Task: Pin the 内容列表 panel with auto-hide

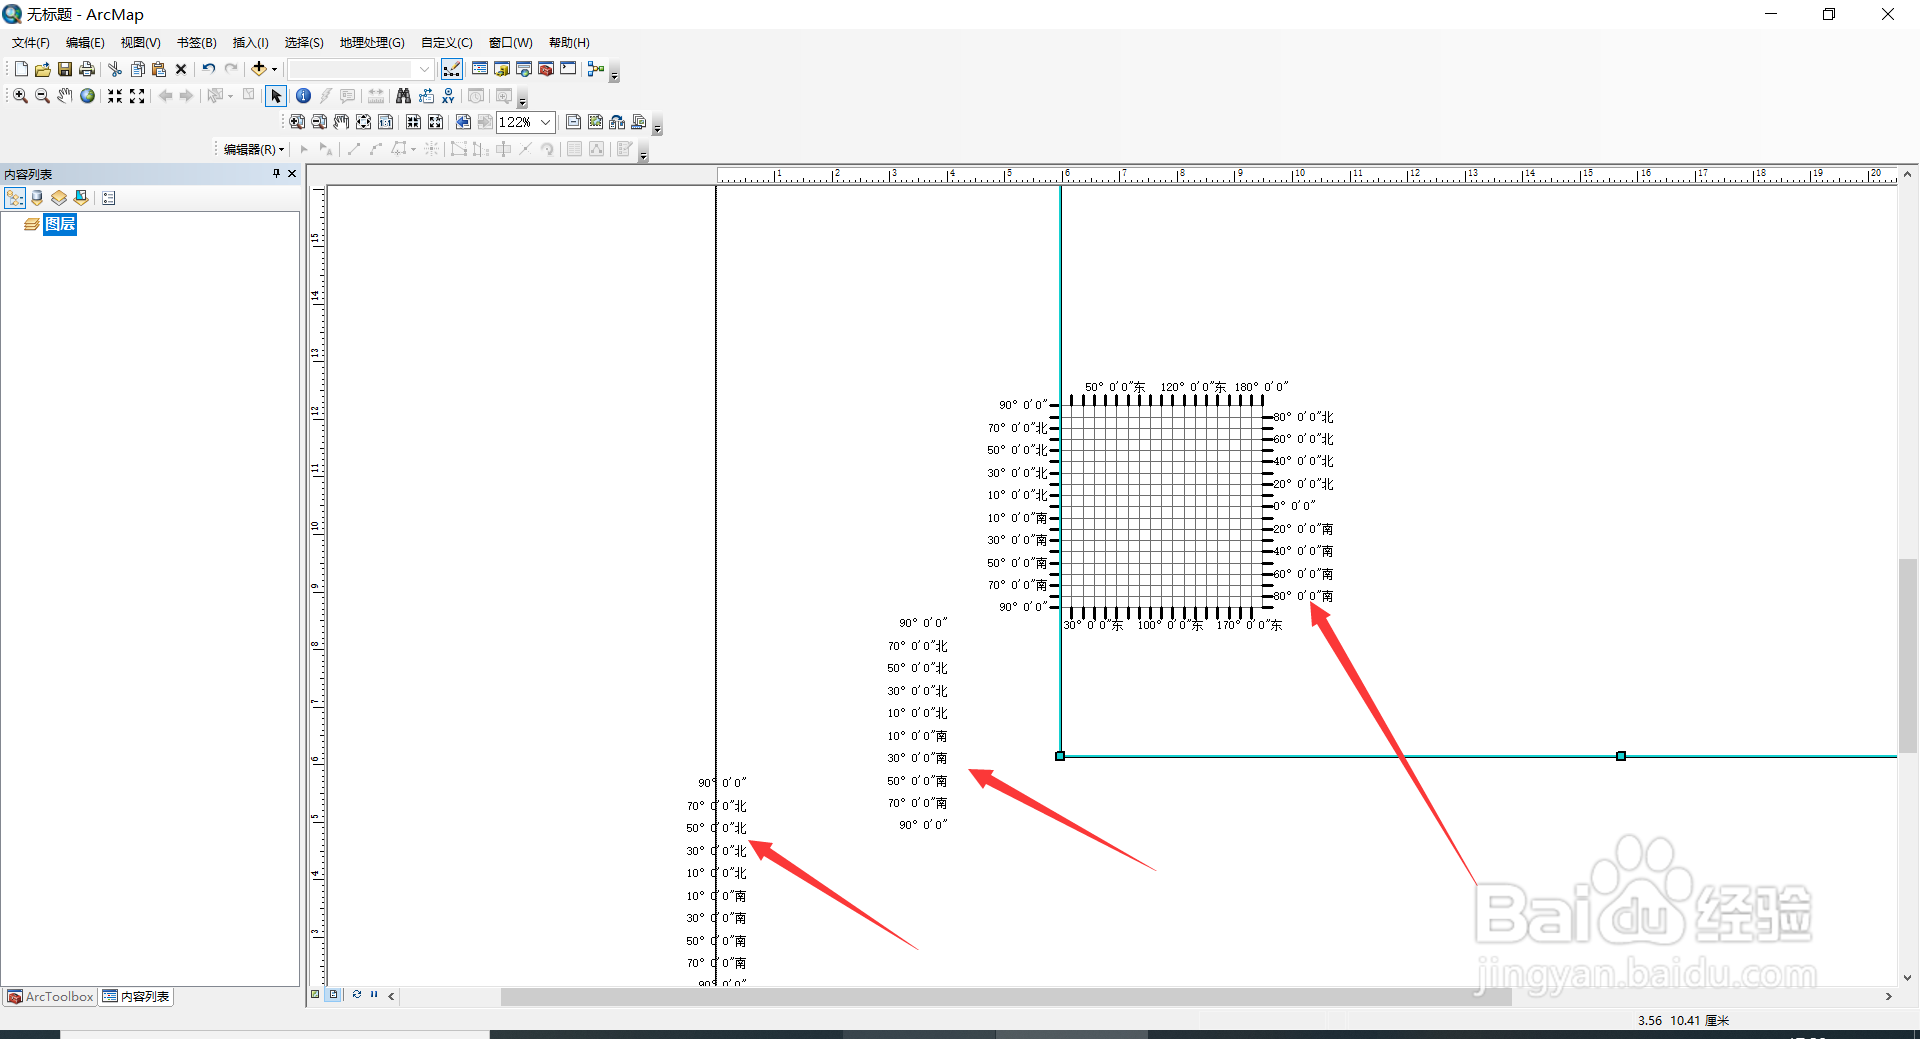Action: pos(277,174)
